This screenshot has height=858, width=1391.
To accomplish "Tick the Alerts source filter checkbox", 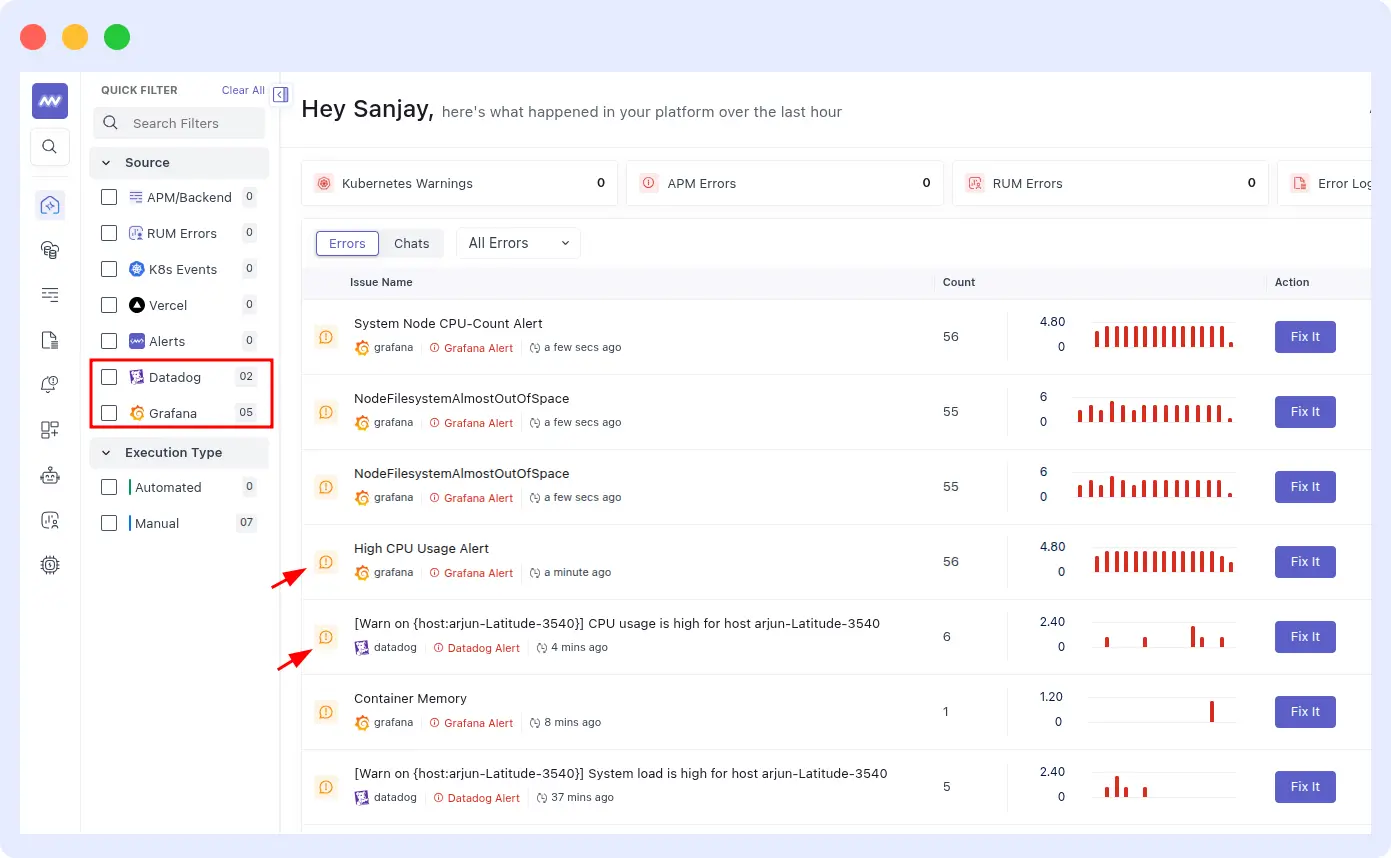I will coord(109,341).
